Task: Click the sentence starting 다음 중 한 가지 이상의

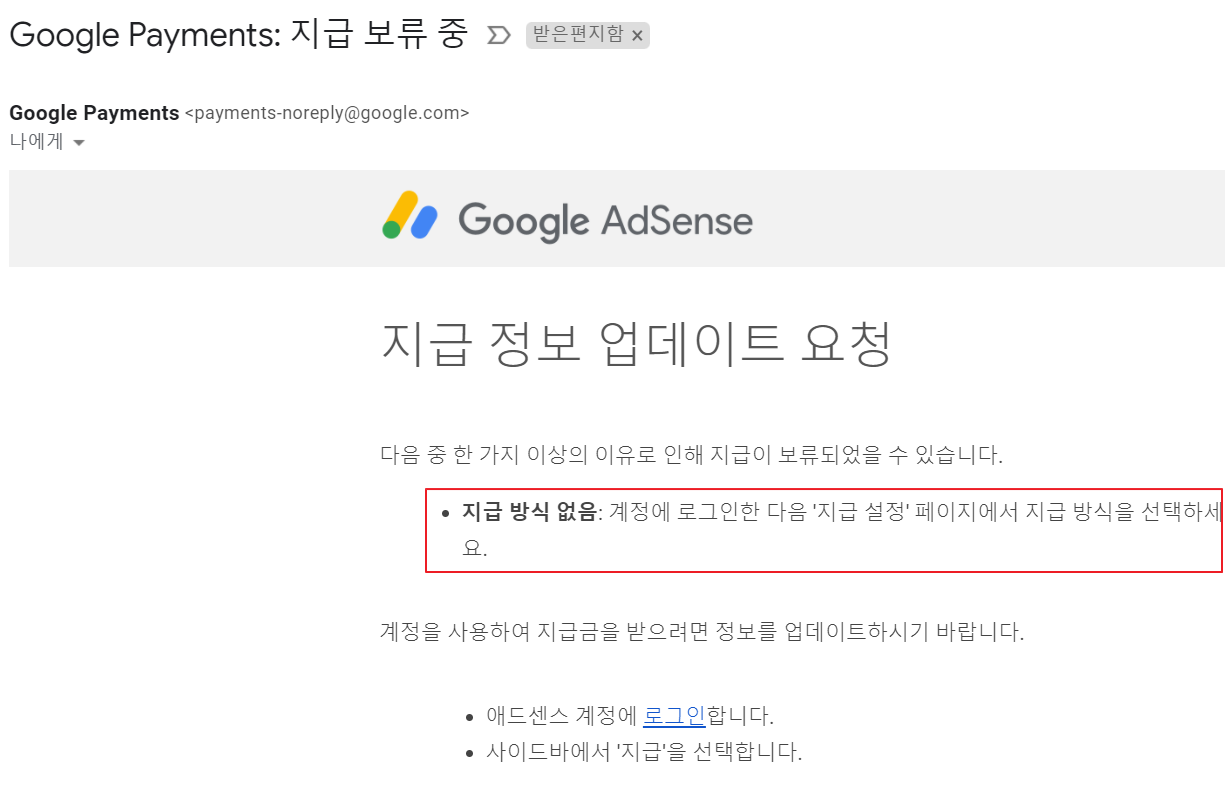Action: tap(692, 456)
